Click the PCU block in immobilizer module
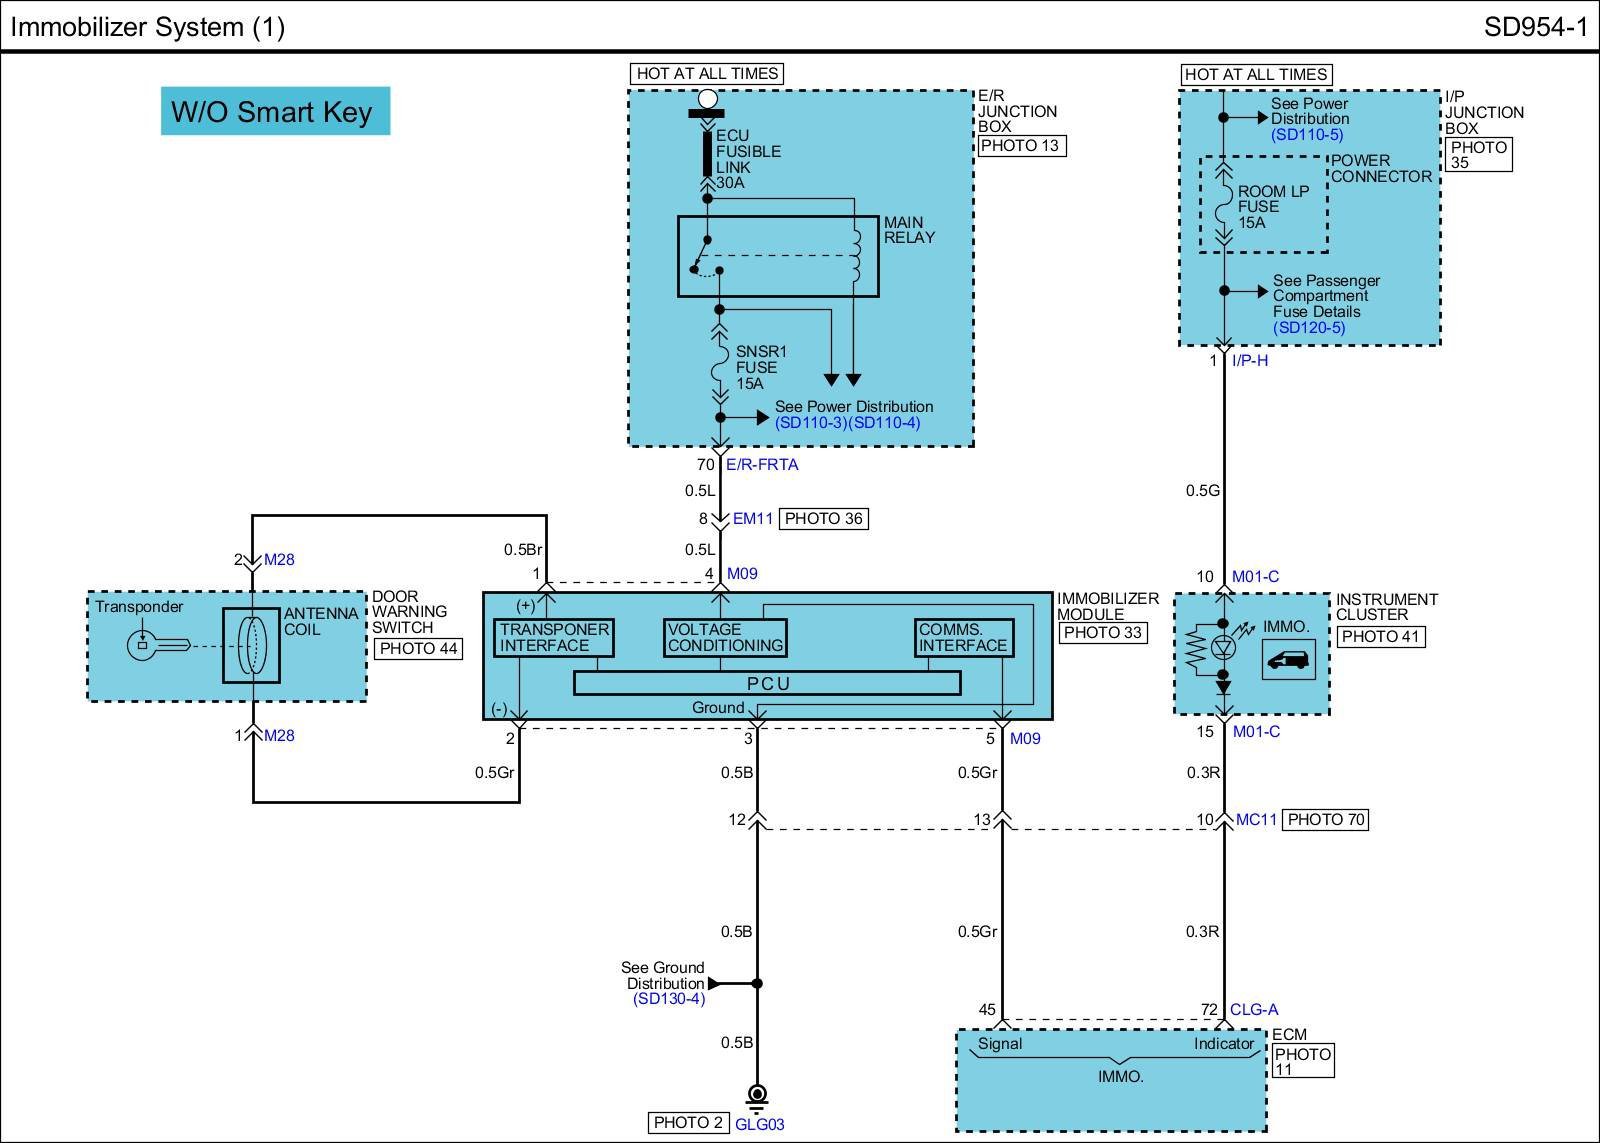 pos(767,684)
